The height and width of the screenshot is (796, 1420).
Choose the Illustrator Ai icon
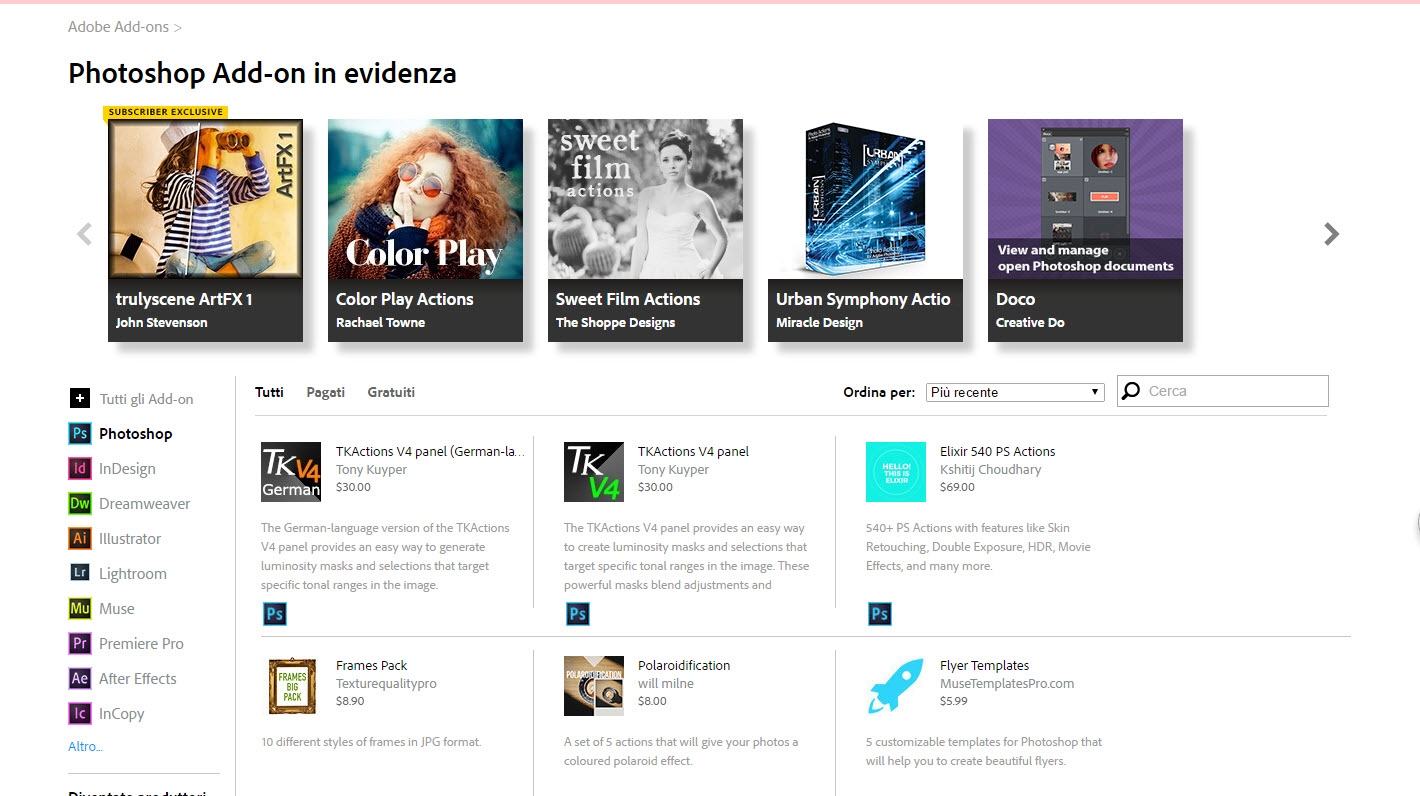pos(80,539)
